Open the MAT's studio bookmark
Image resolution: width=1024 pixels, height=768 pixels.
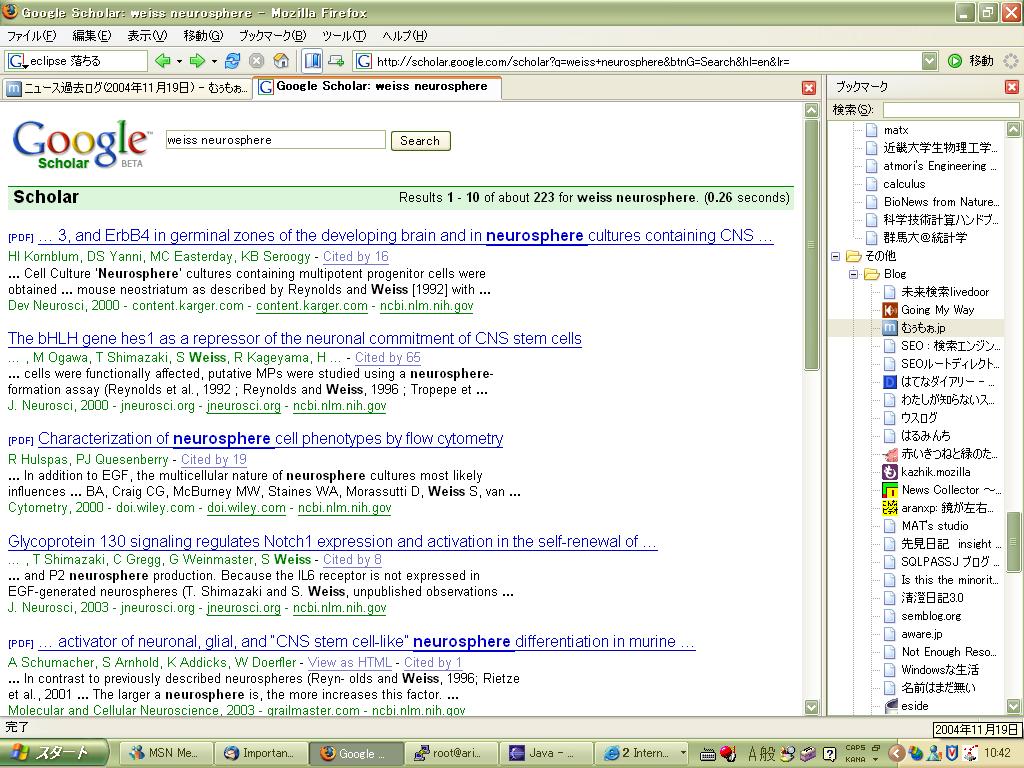pyautogui.click(x=925, y=526)
